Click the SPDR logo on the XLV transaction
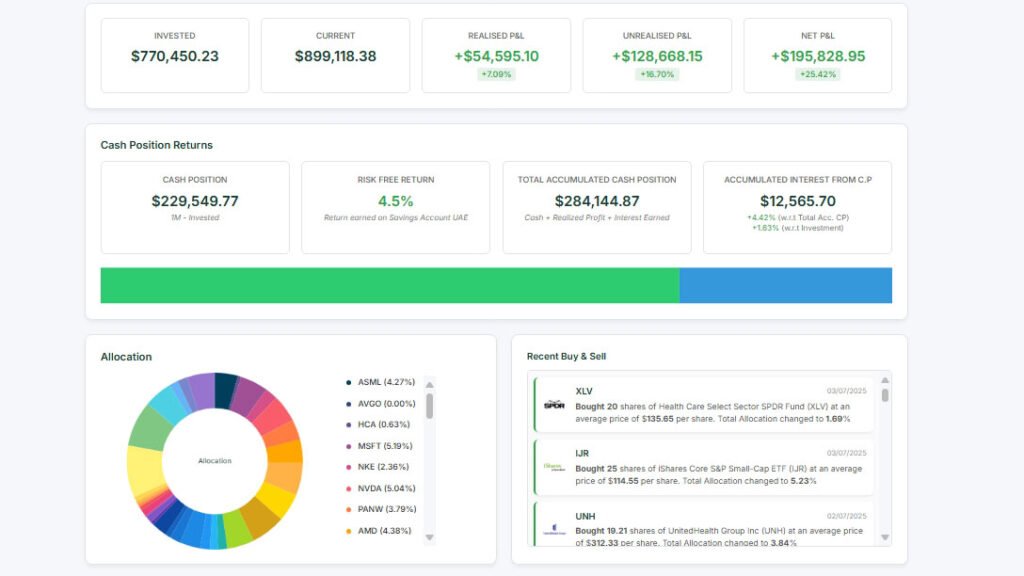Viewport: 1024px width, 576px height. point(549,404)
